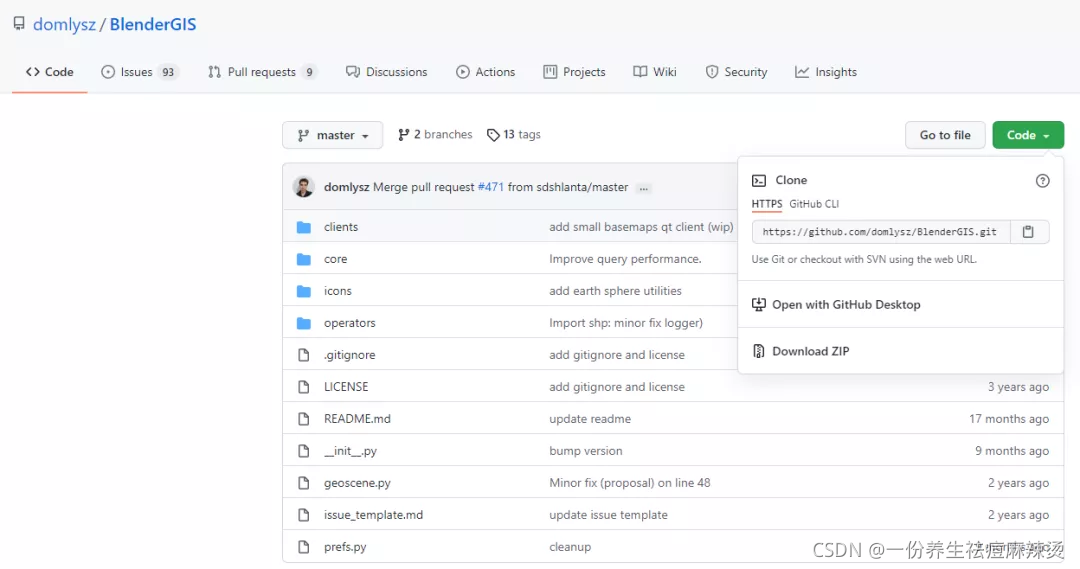The height and width of the screenshot is (569, 1080).
Task: Click the Go to file button
Action: 945,135
